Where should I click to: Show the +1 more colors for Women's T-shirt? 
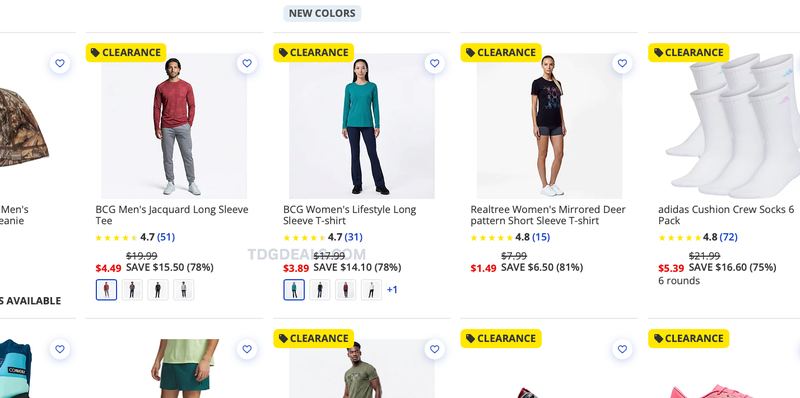[392, 290]
